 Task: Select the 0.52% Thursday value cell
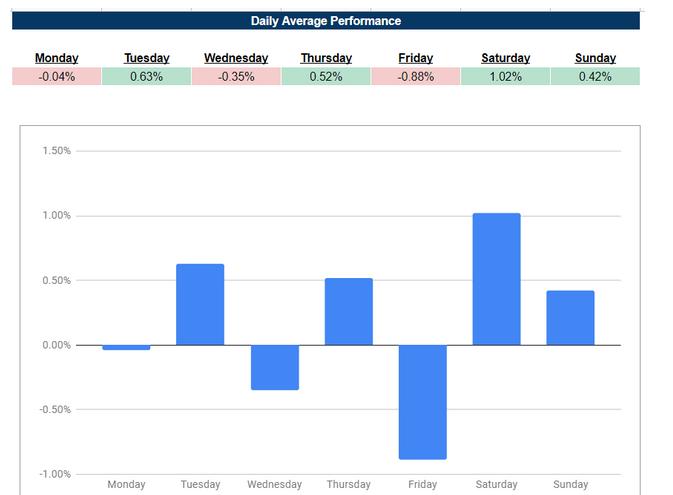pyautogui.click(x=326, y=77)
